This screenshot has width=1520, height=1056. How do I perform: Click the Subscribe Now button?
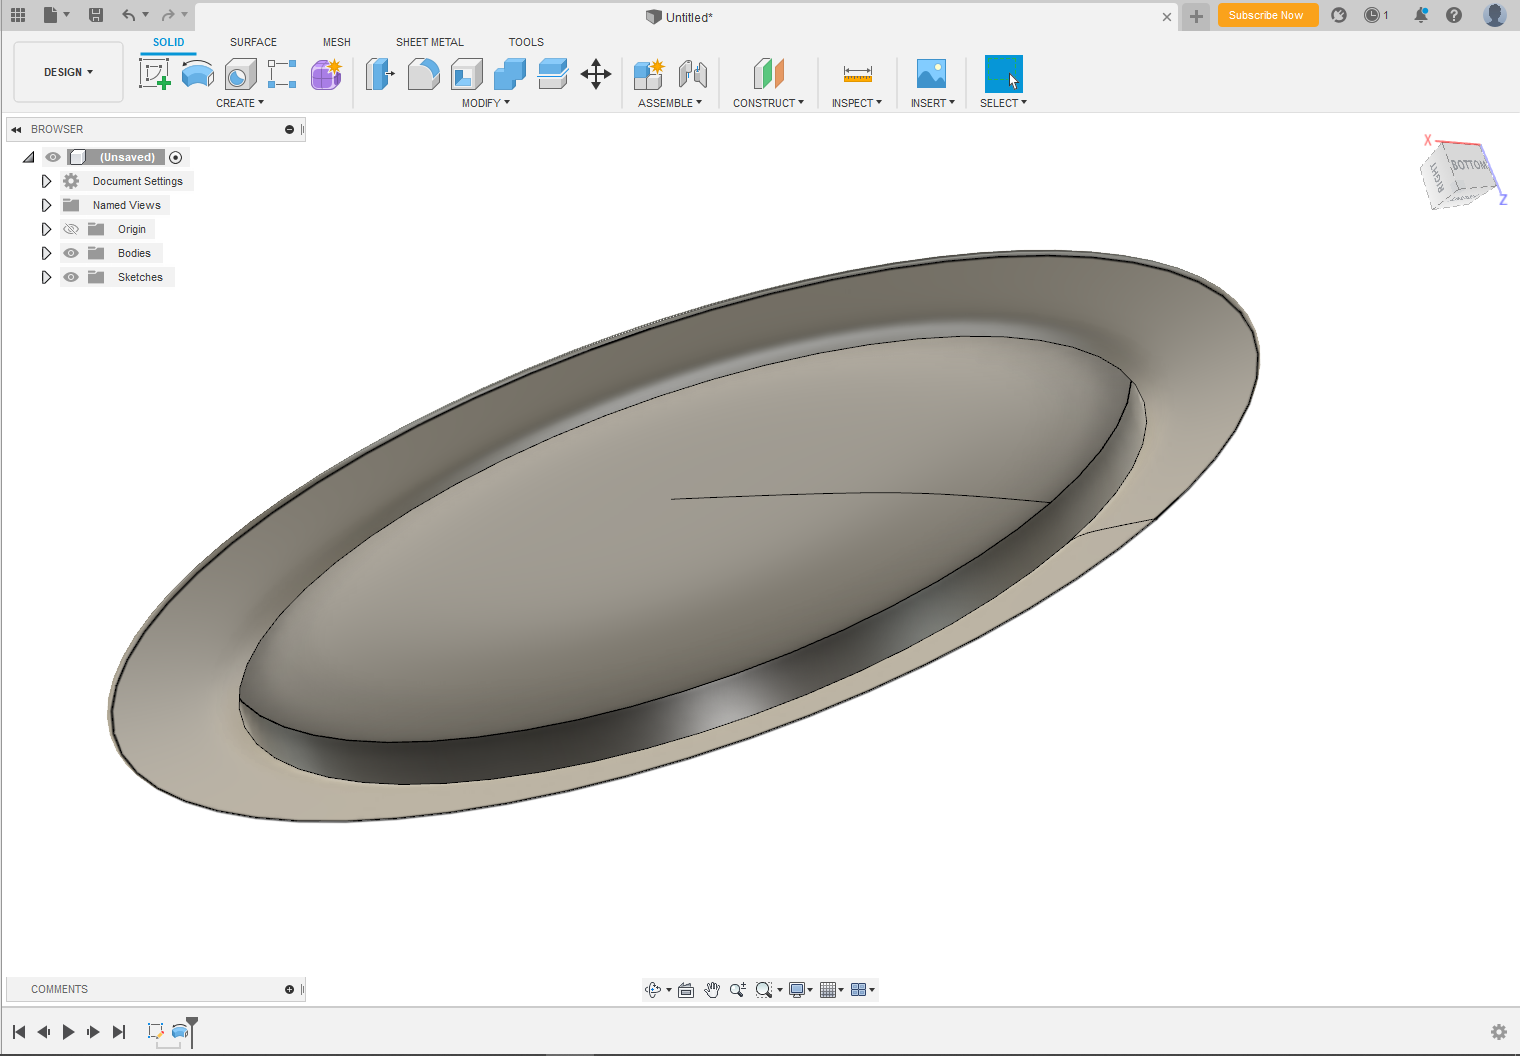click(x=1266, y=15)
